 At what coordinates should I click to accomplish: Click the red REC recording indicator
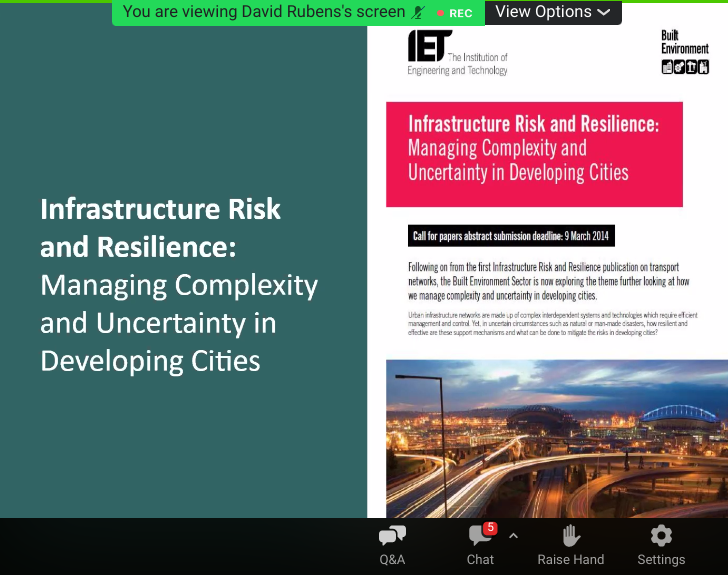455,13
